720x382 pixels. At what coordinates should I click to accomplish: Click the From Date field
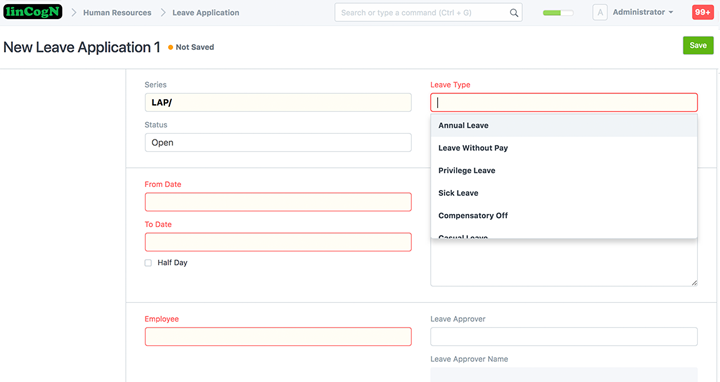pyautogui.click(x=278, y=202)
